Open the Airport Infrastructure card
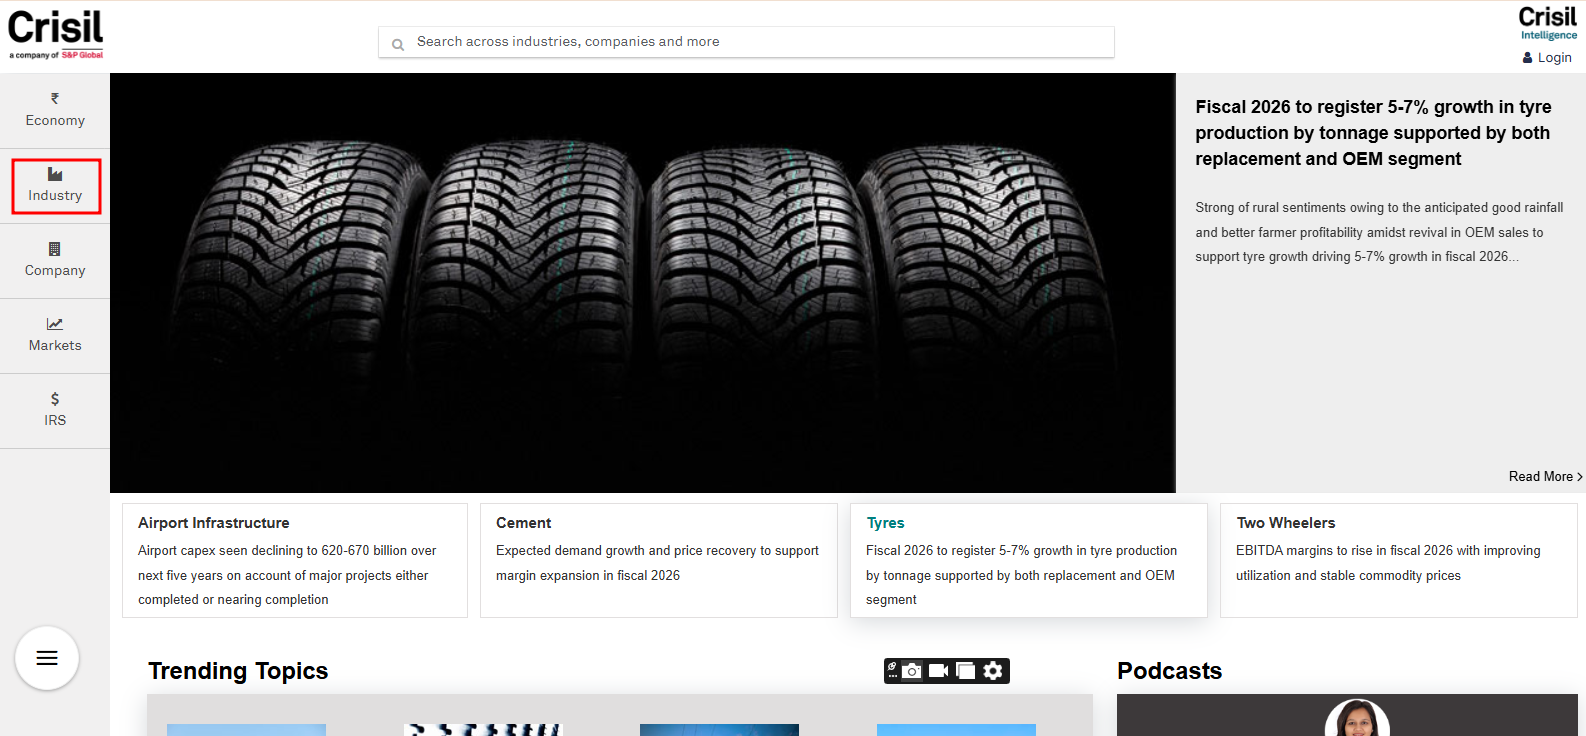Screen dimensions: 1586x736 [x=294, y=560]
